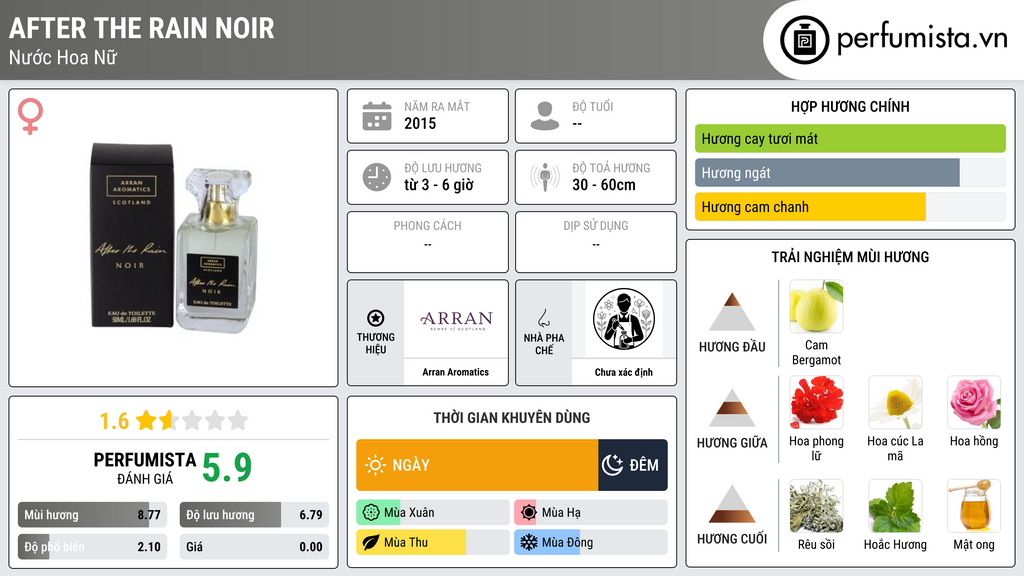Image resolution: width=1024 pixels, height=576 pixels.
Task: Click the Mật ong honey note image
Action: coord(974,506)
